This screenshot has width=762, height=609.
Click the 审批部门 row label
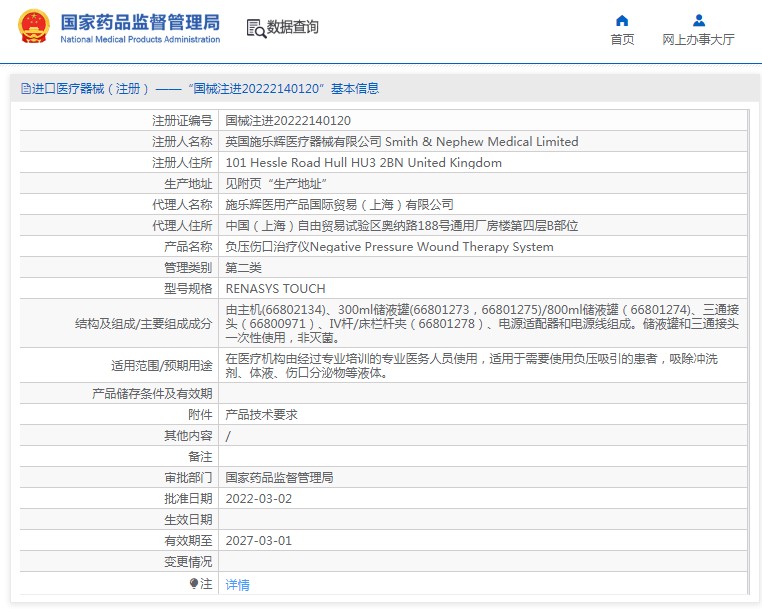(188, 478)
